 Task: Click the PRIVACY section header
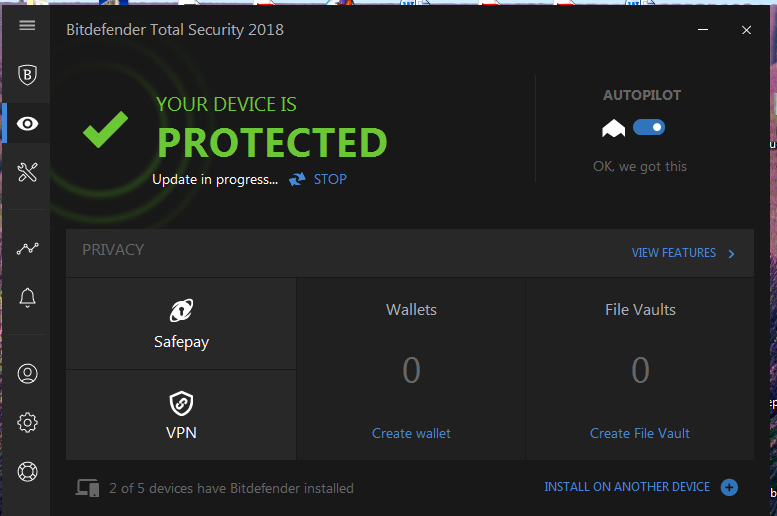pos(113,250)
